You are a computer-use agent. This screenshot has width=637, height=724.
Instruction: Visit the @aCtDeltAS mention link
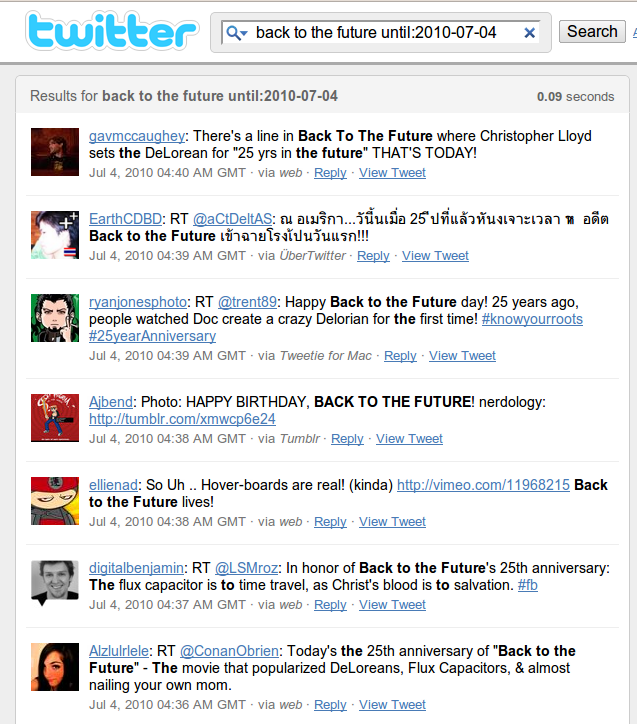(x=232, y=219)
